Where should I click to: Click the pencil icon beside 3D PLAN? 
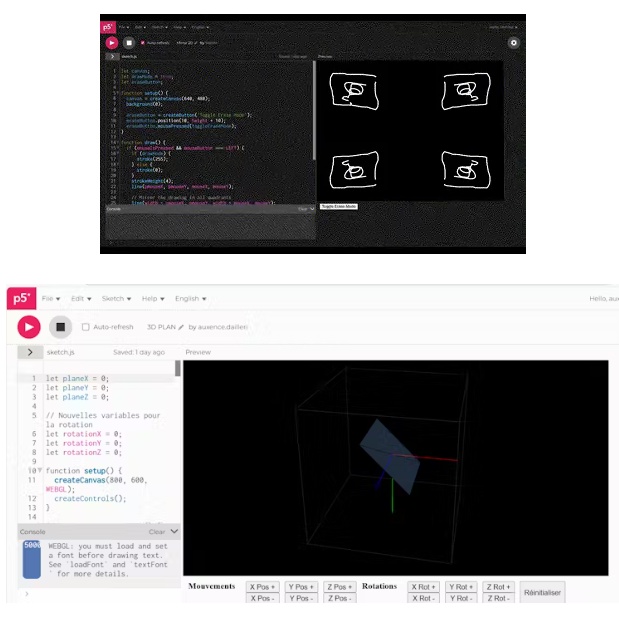(x=181, y=327)
